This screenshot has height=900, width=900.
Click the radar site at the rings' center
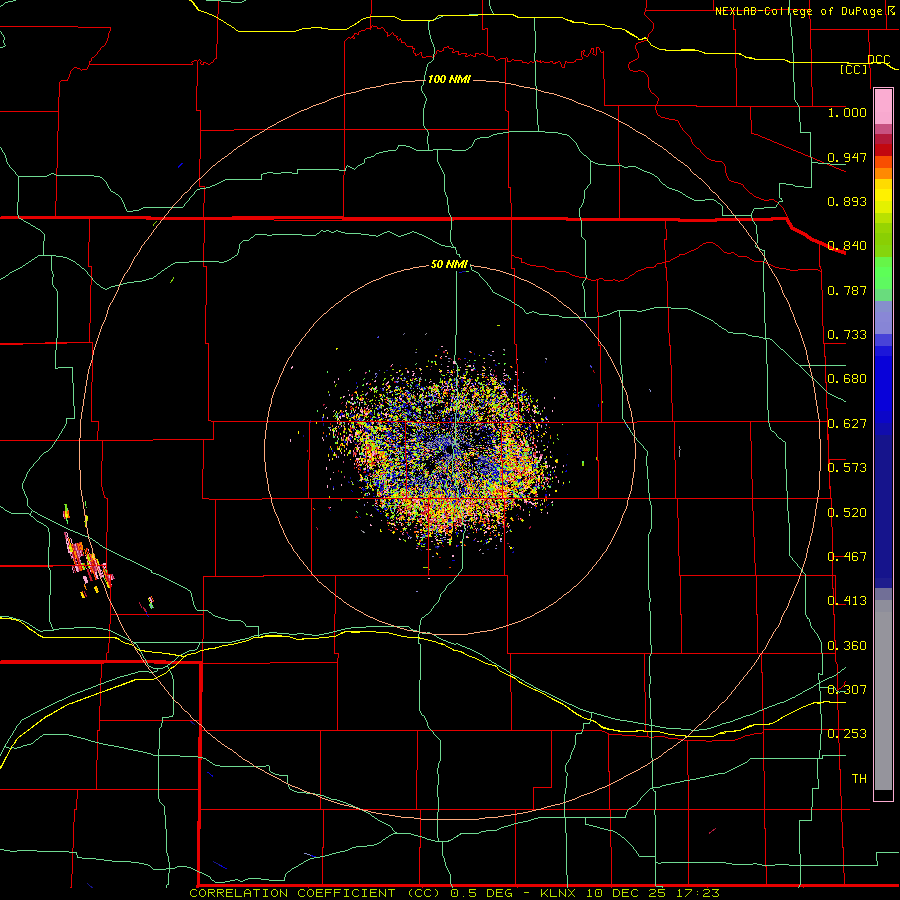(449, 450)
